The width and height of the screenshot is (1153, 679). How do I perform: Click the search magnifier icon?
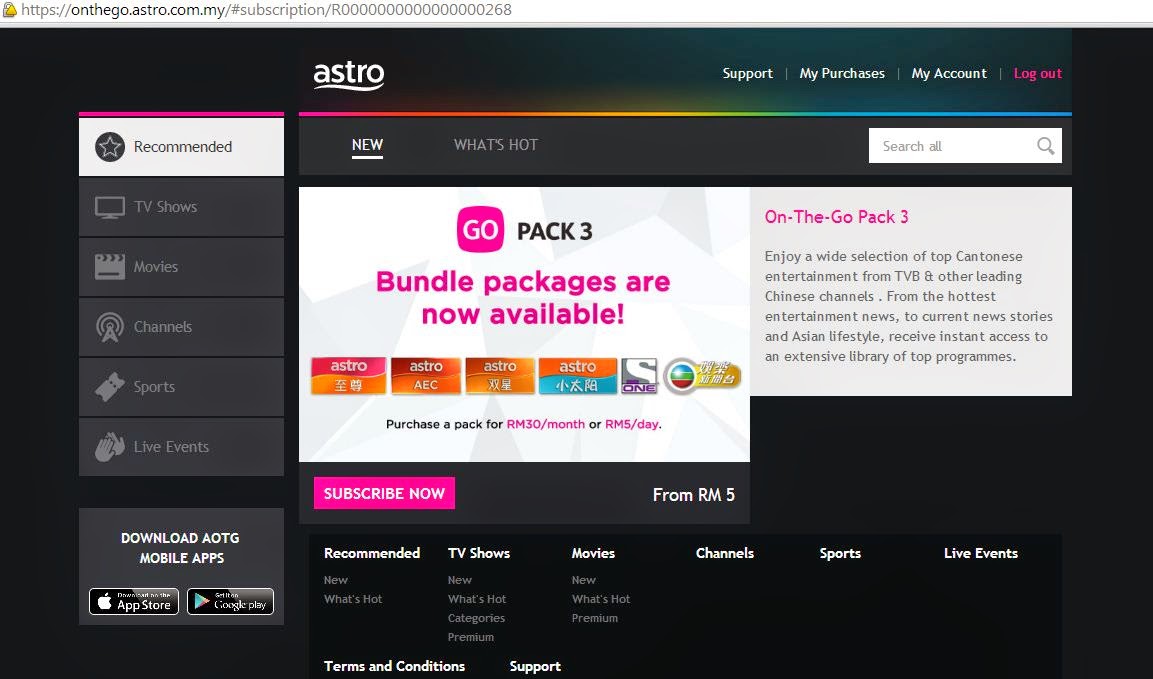(x=1046, y=146)
